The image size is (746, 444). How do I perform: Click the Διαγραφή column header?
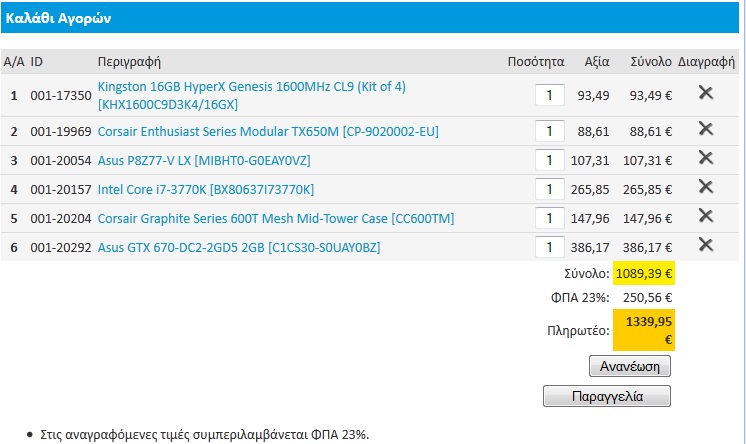point(707,61)
